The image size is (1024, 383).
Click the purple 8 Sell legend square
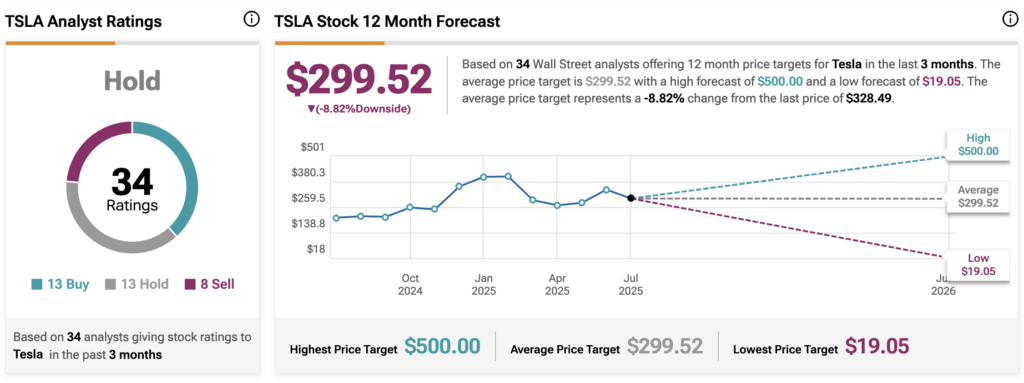coord(190,284)
